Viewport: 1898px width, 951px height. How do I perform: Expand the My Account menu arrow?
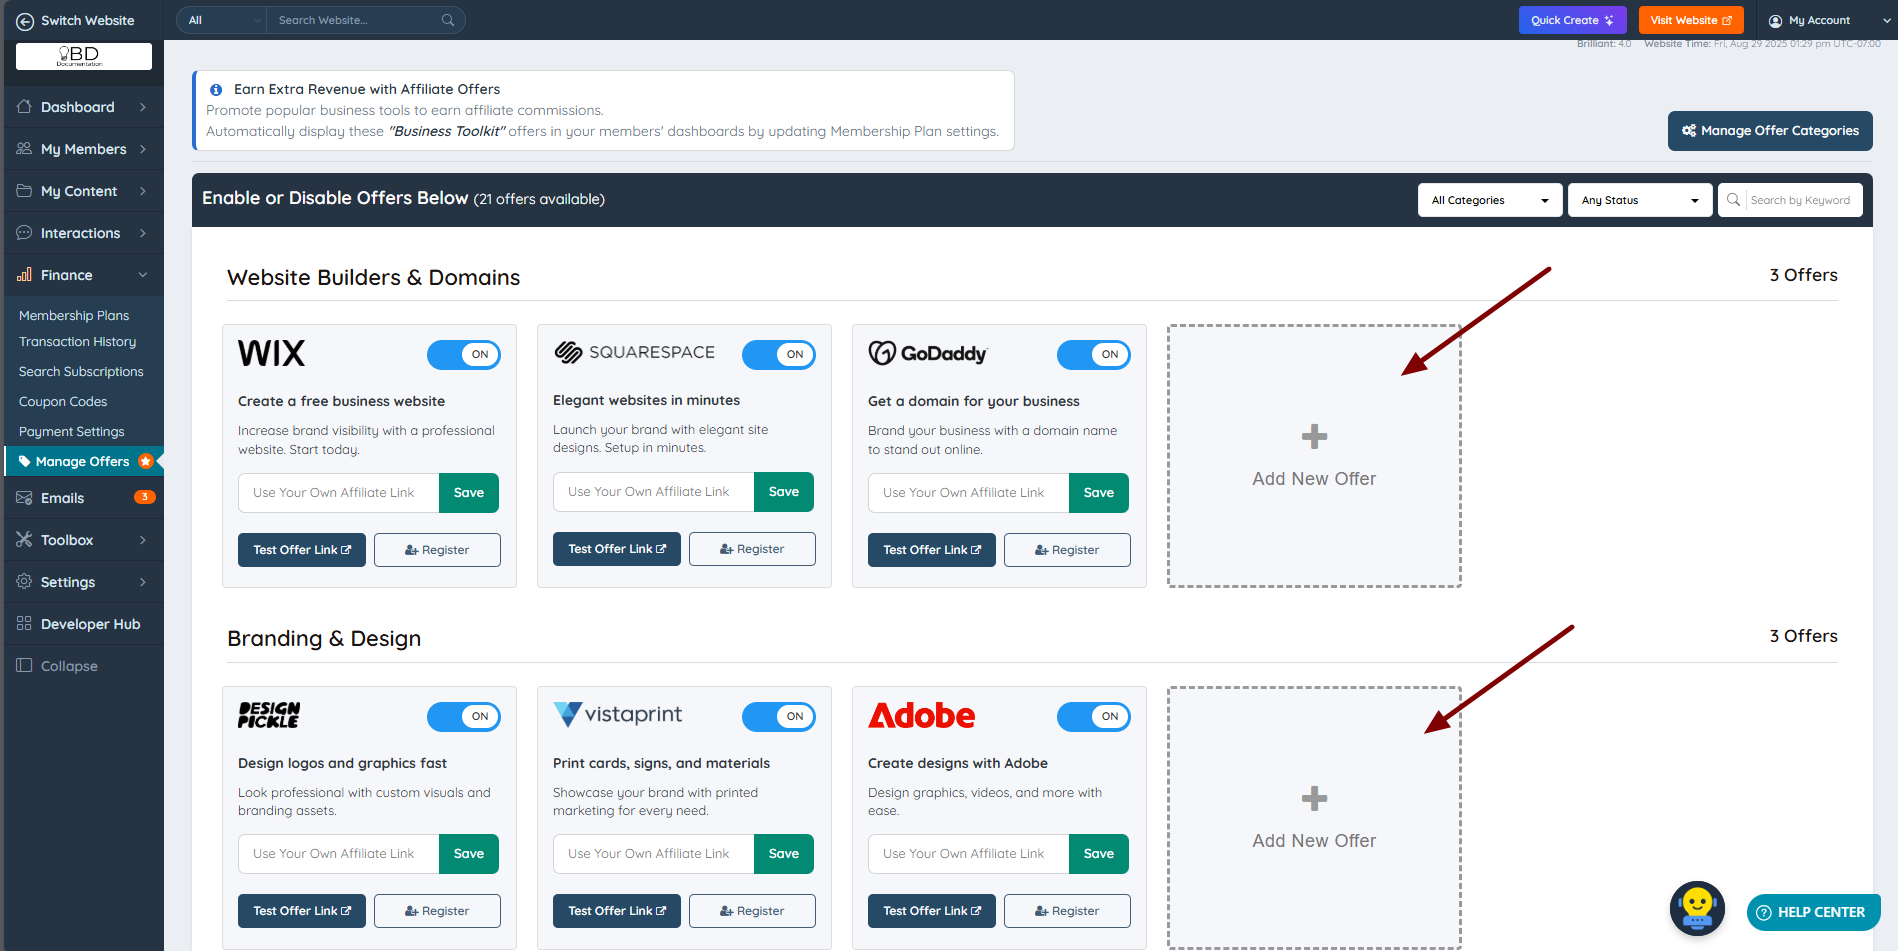[1887, 21]
